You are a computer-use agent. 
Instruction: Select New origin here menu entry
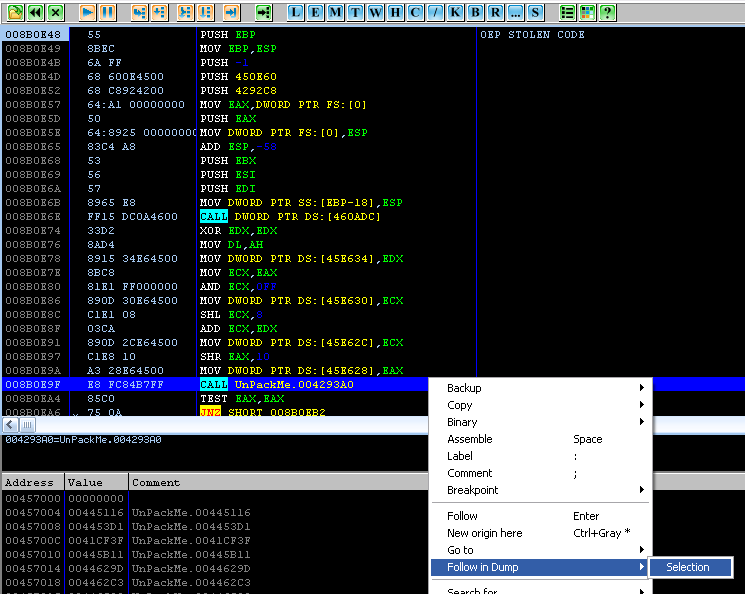click(x=485, y=533)
